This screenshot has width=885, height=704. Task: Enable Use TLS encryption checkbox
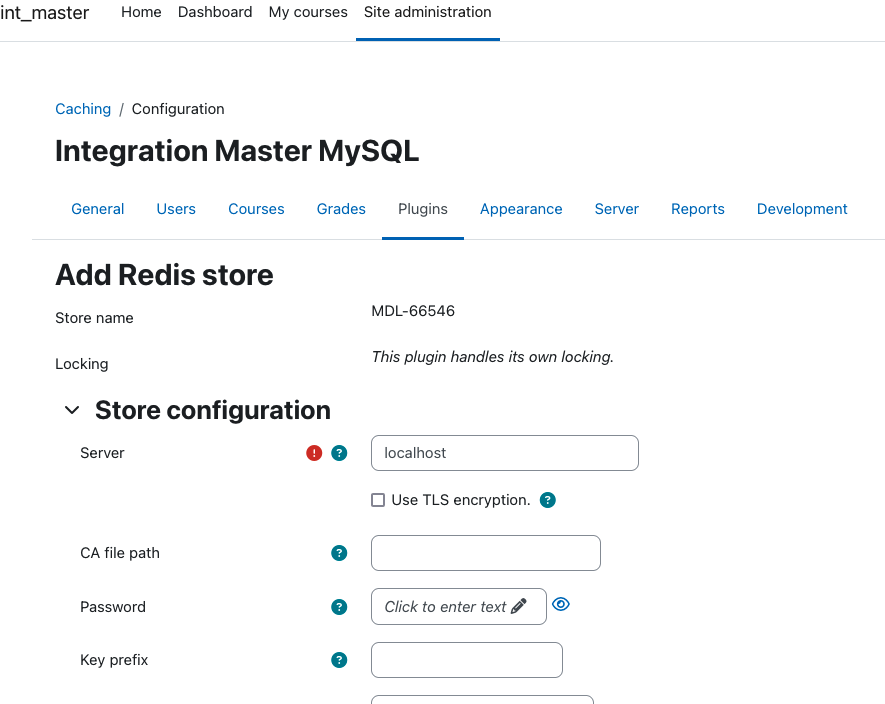pos(378,500)
